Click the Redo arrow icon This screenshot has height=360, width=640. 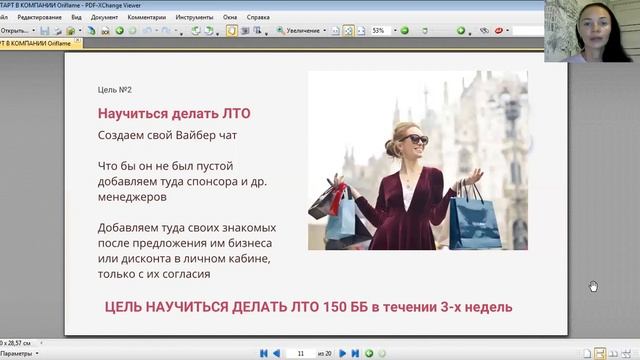click(x=166, y=31)
